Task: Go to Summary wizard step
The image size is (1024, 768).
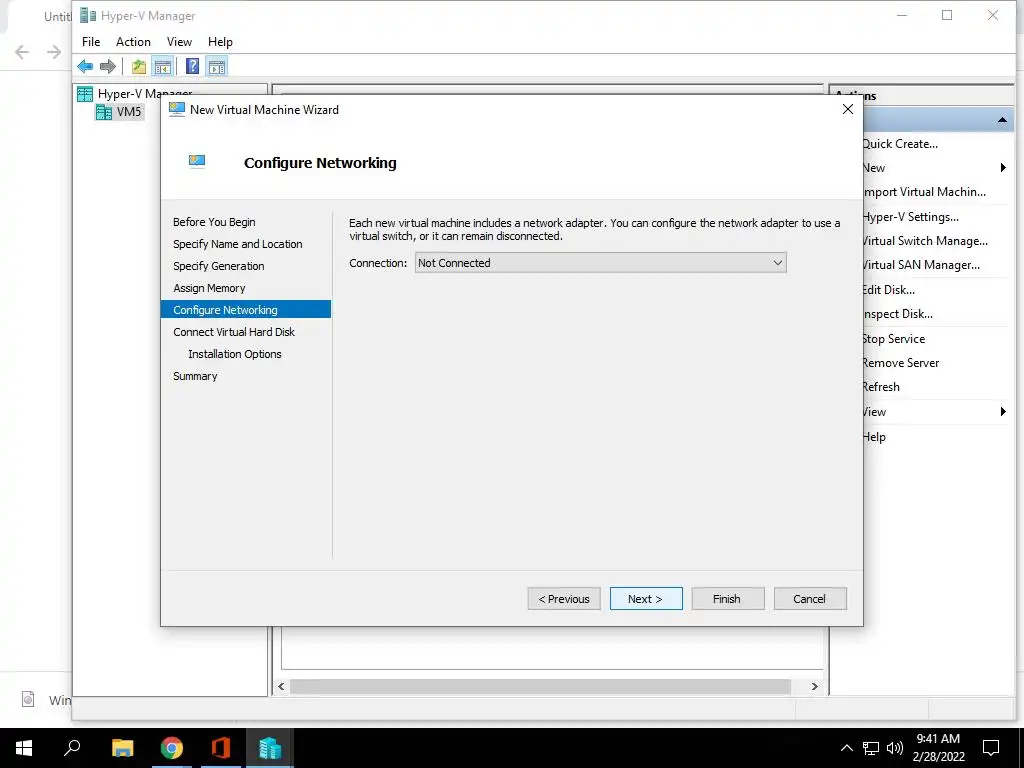Action: (195, 376)
